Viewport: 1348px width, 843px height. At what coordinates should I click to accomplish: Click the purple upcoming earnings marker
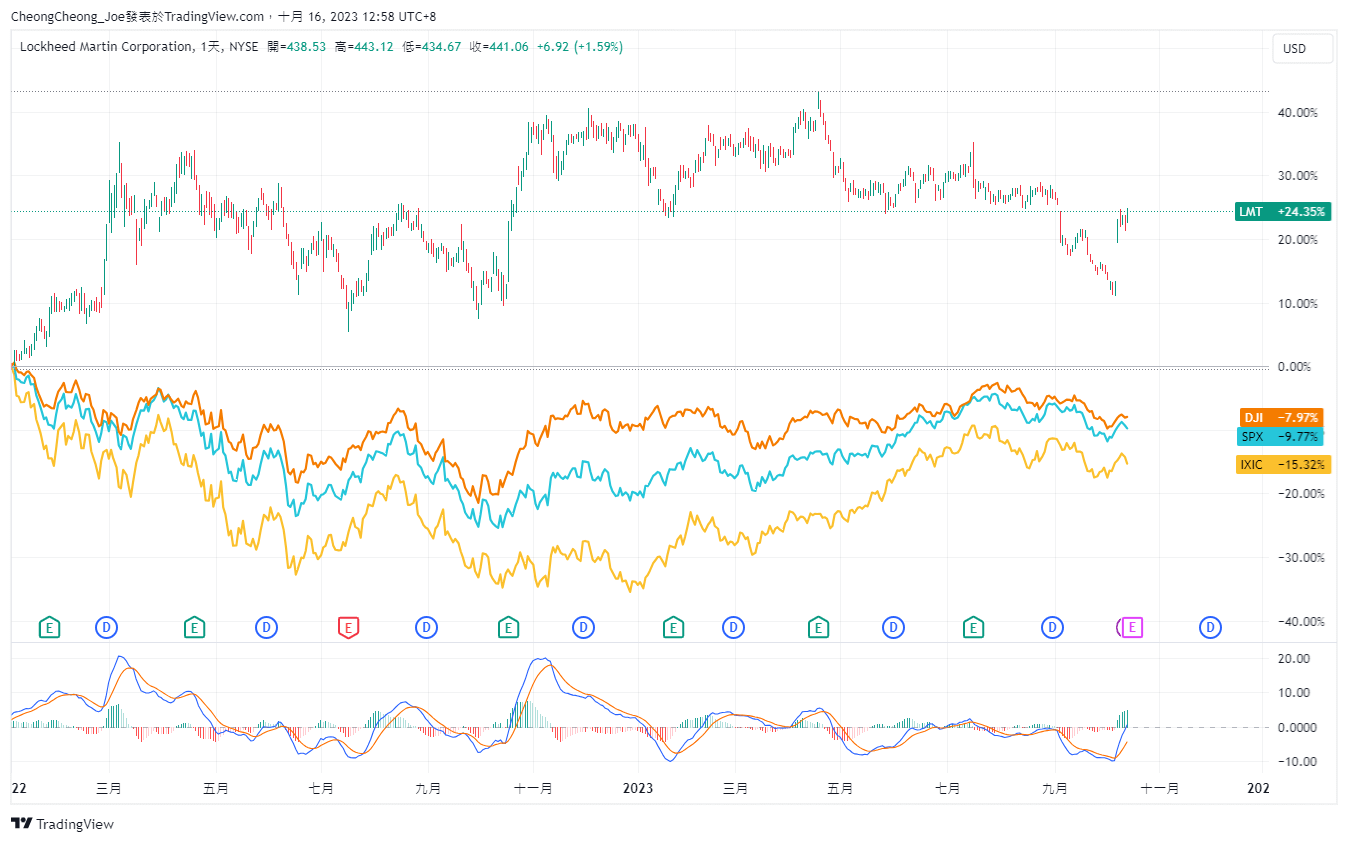pyautogui.click(x=1132, y=627)
